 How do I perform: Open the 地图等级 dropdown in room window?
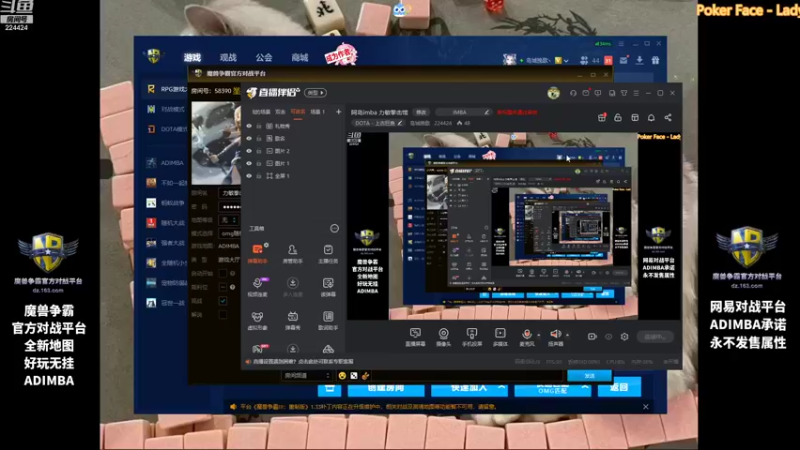pos(229,220)
